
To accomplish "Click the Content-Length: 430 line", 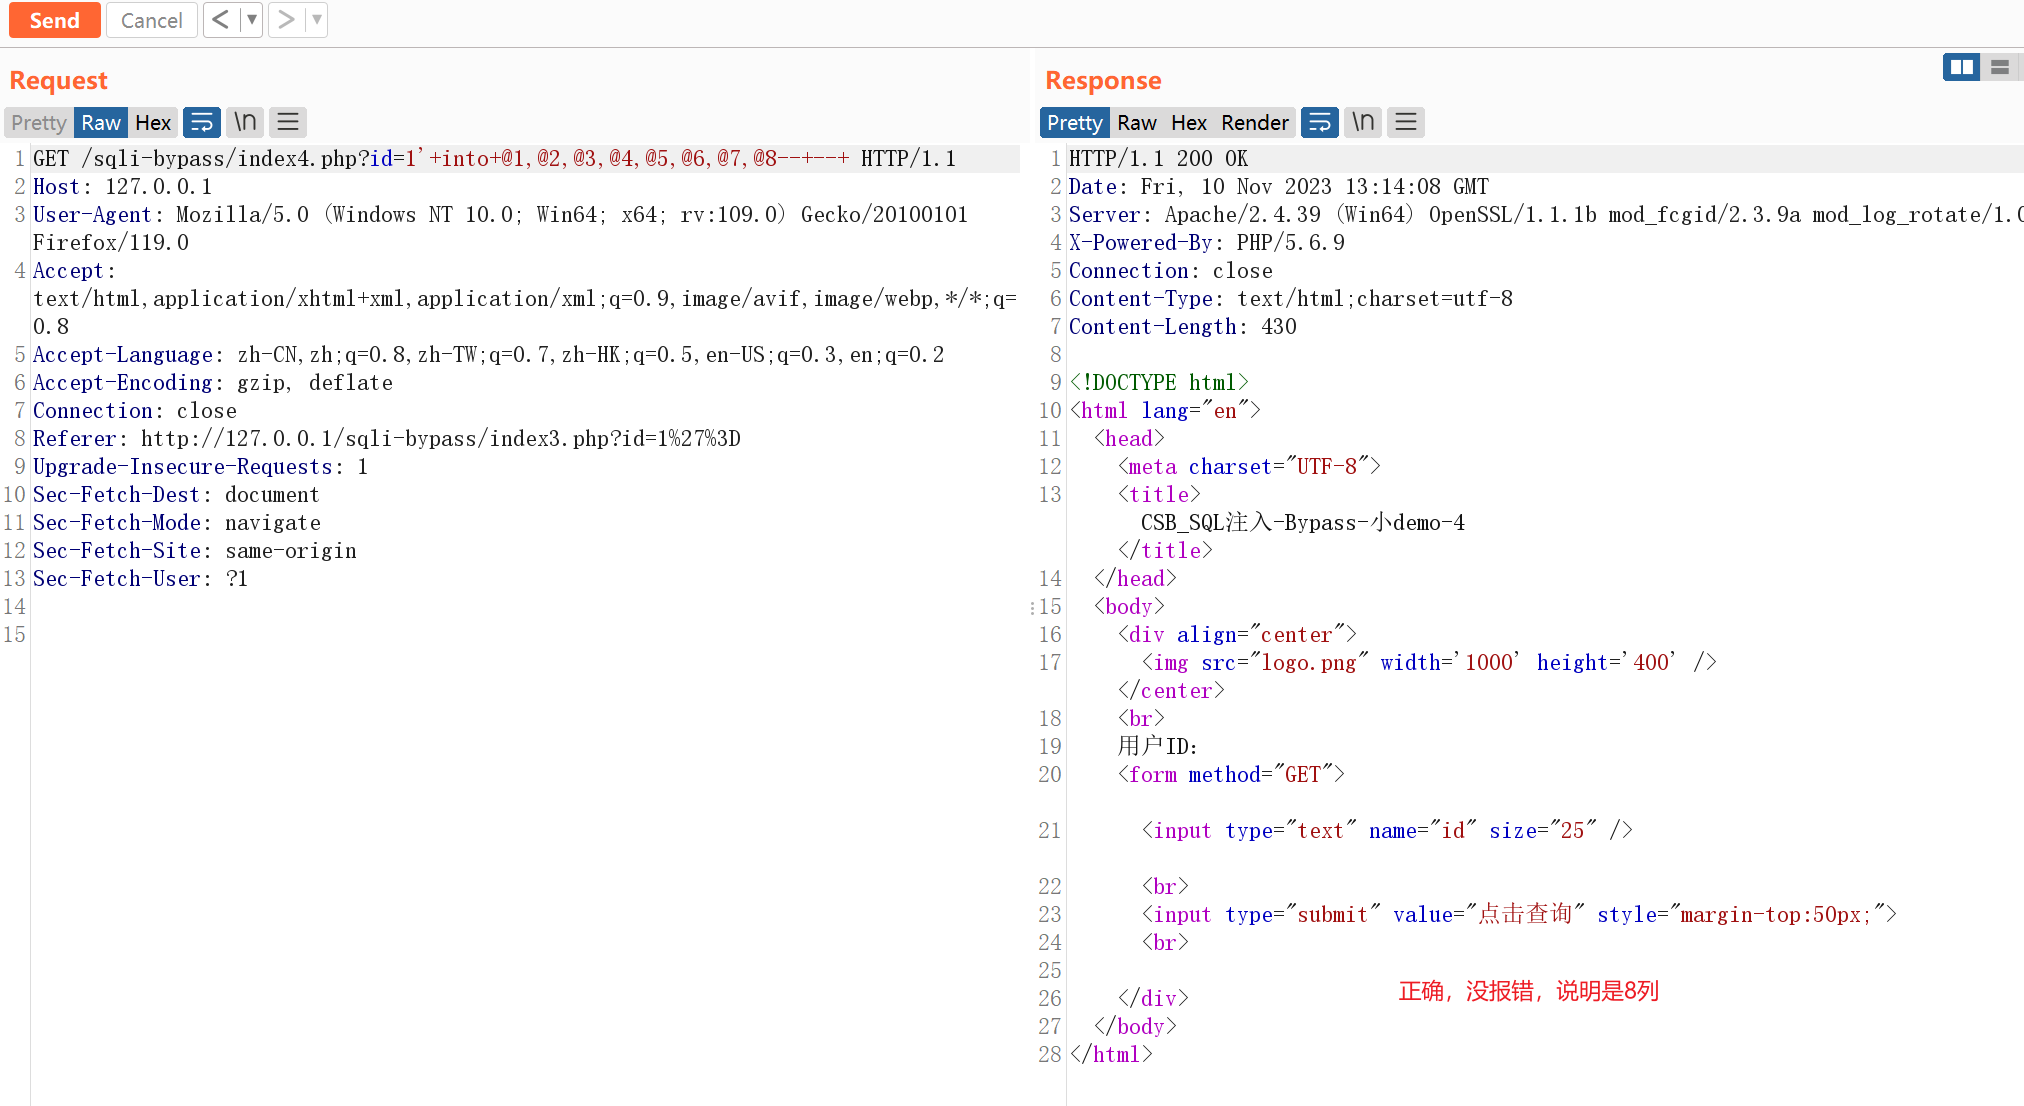I will (x=1182, y=326).
